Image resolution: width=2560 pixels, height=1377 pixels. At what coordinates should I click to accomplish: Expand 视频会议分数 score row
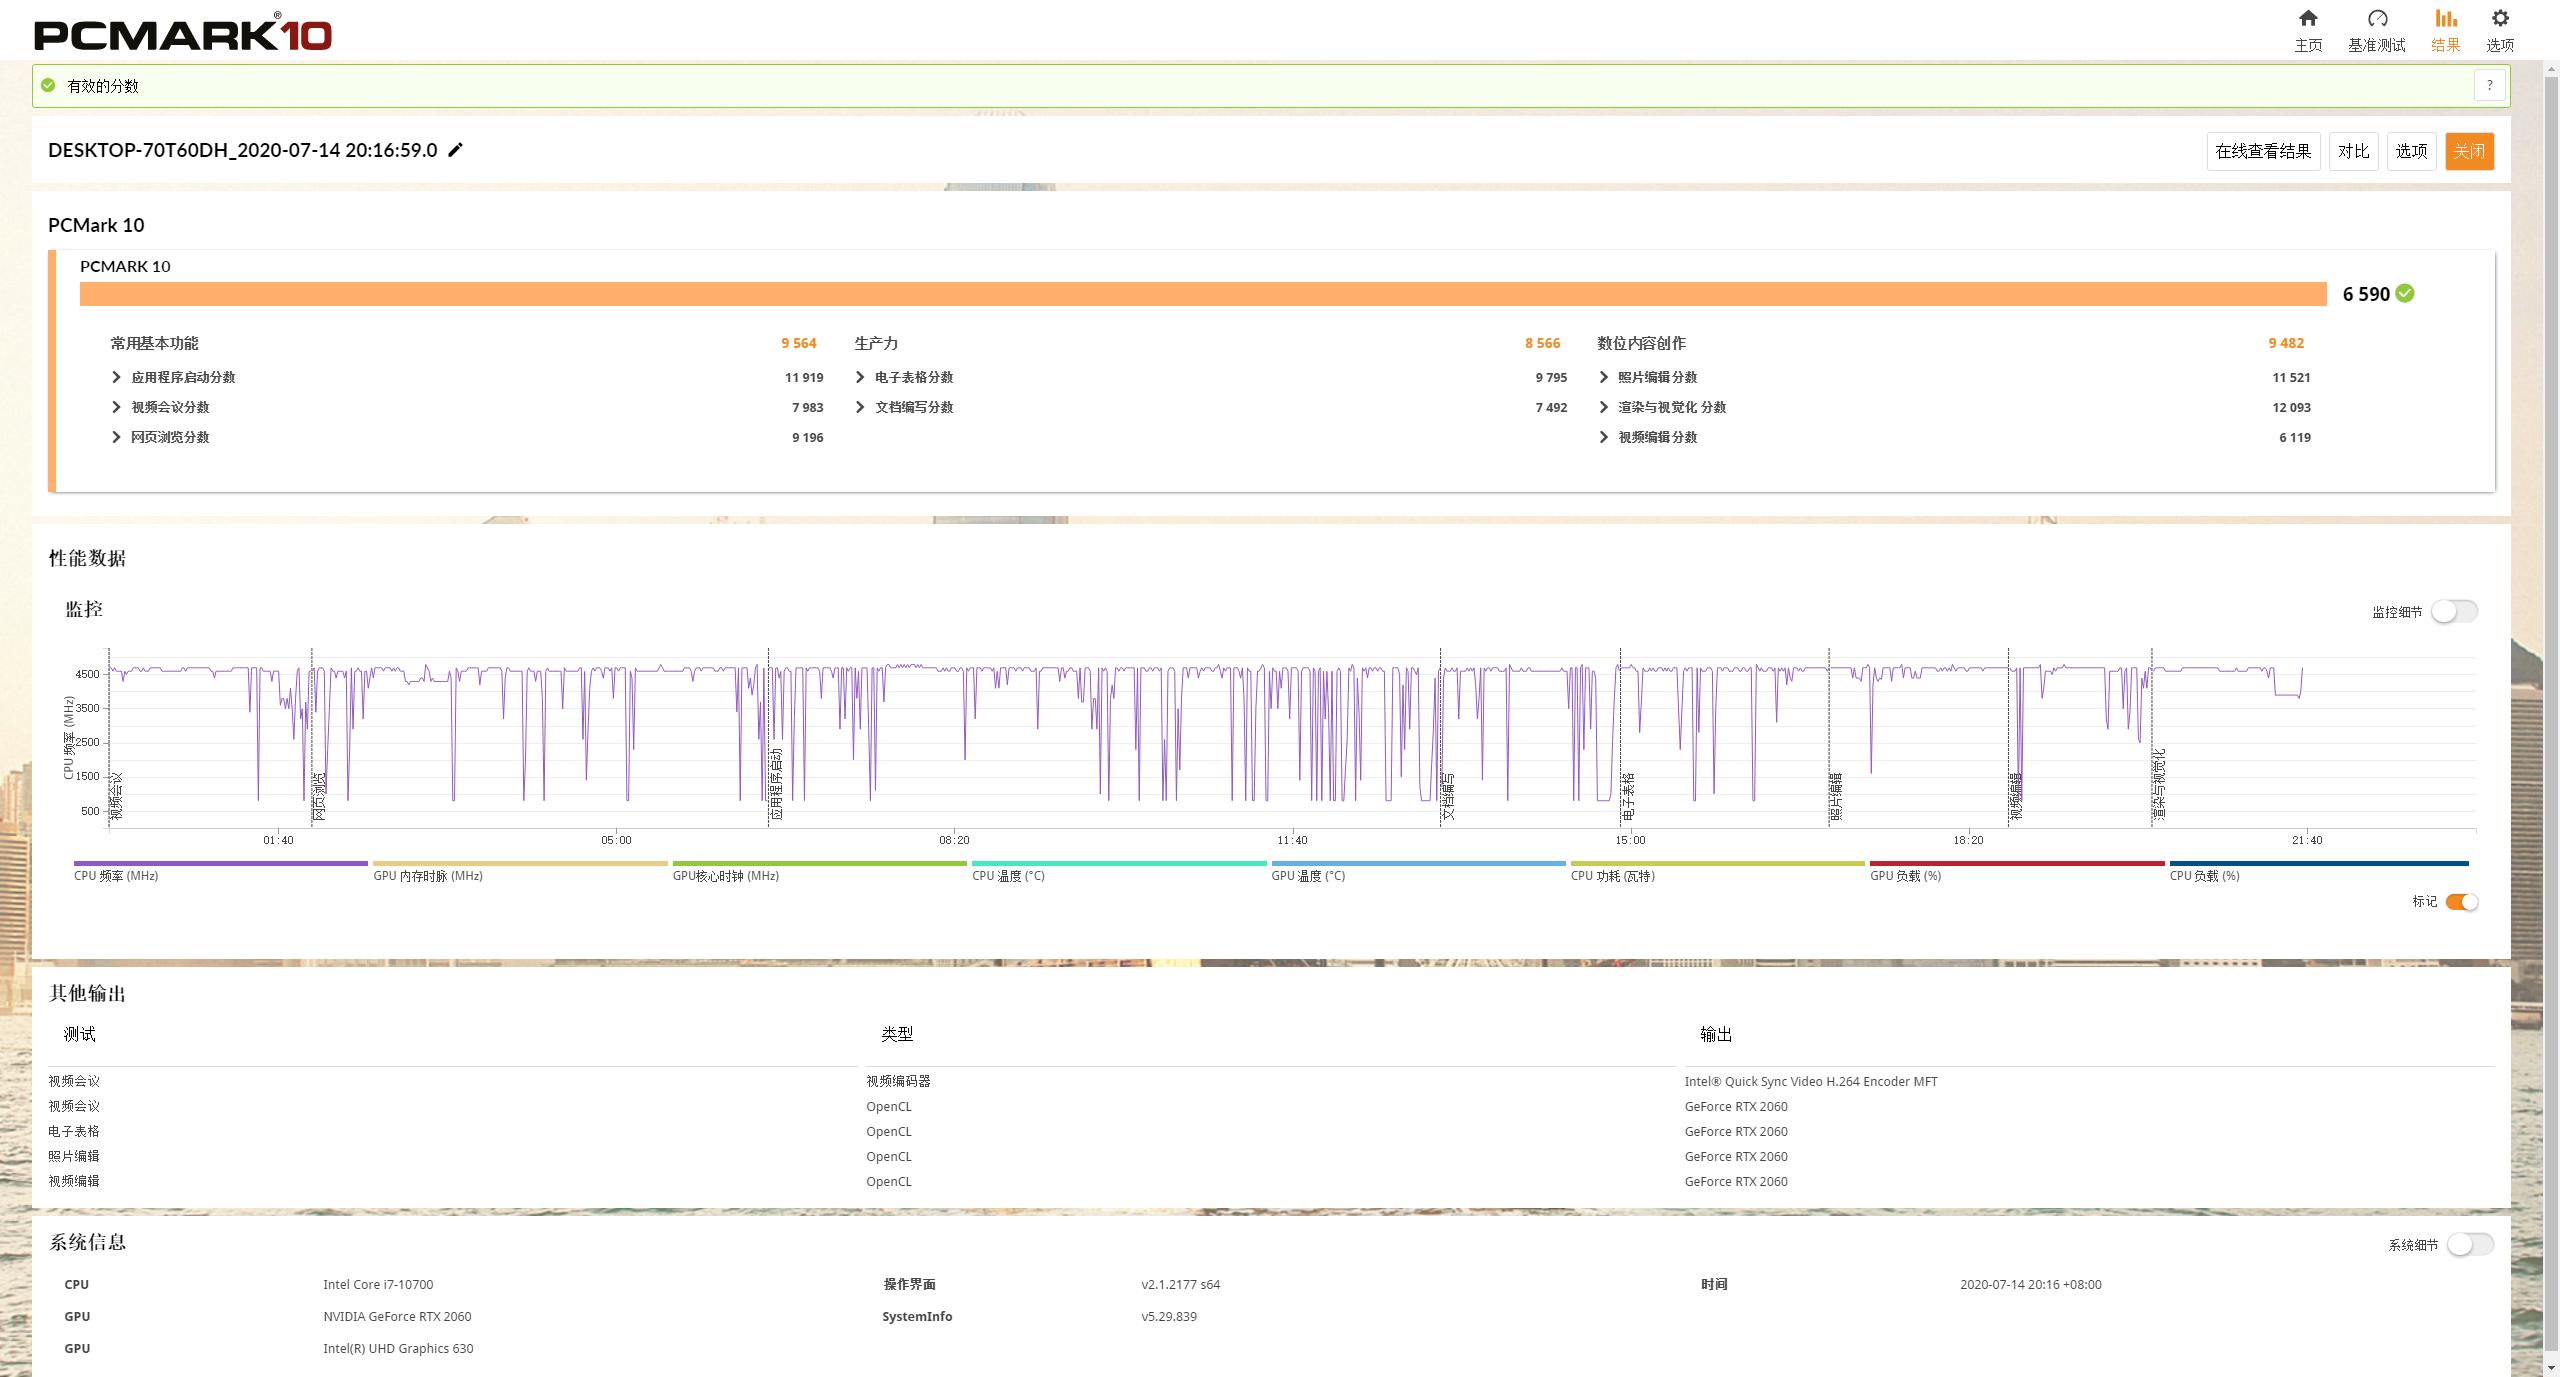click(117, 407)
